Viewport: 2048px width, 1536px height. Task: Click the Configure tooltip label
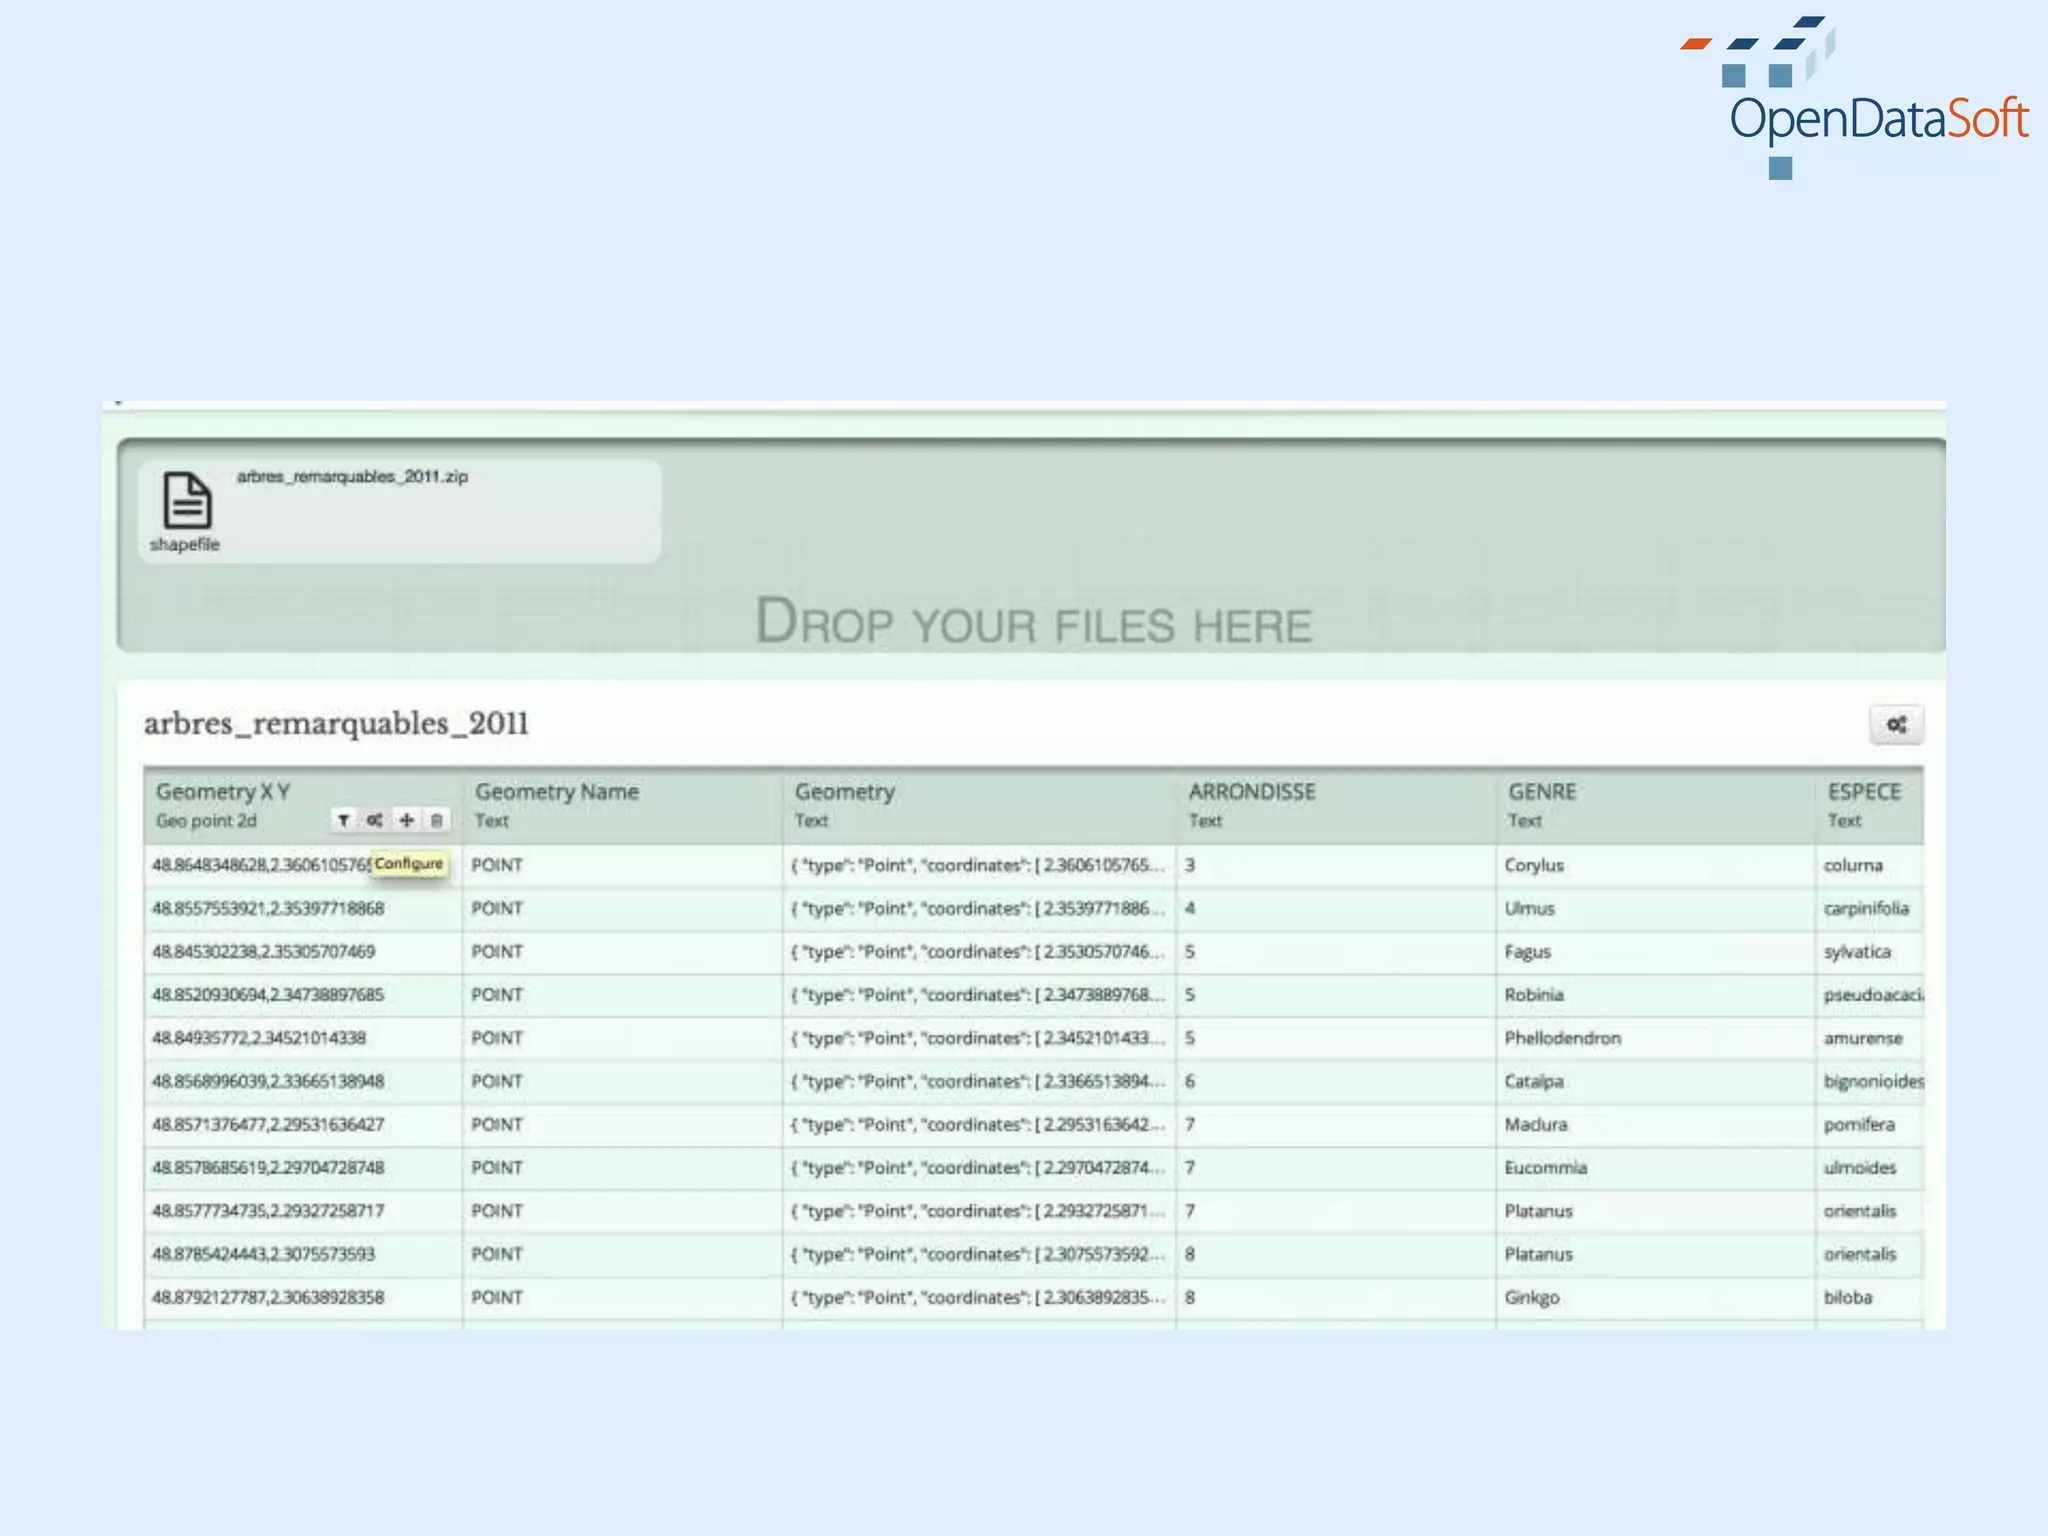coord(409,864)
